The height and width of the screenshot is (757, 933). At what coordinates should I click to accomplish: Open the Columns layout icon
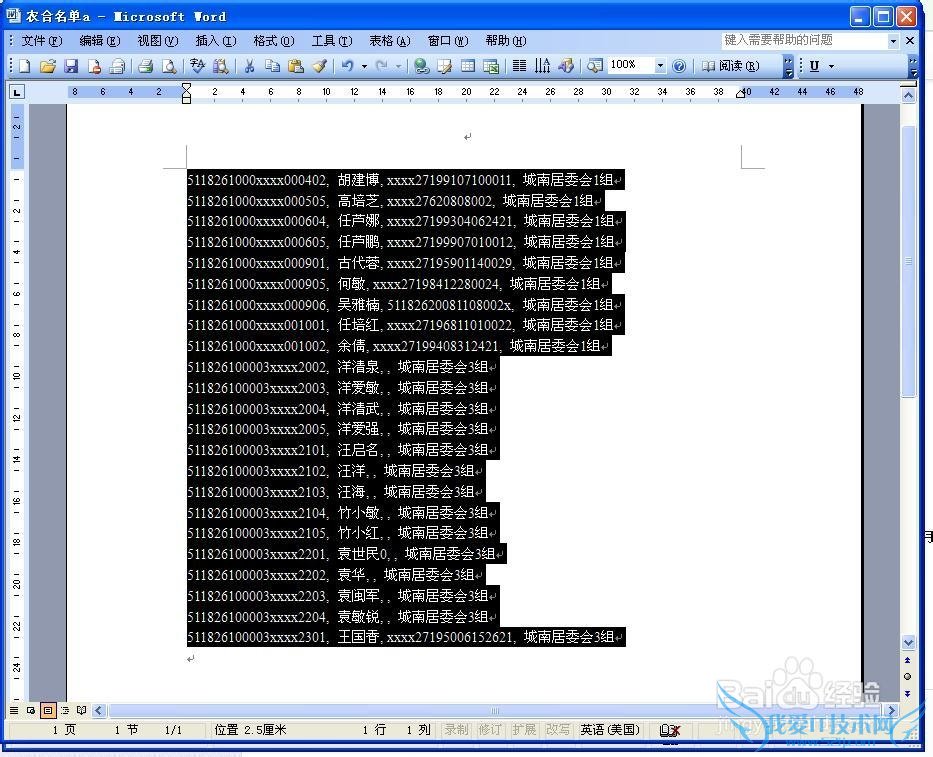[x=519, y=66]
